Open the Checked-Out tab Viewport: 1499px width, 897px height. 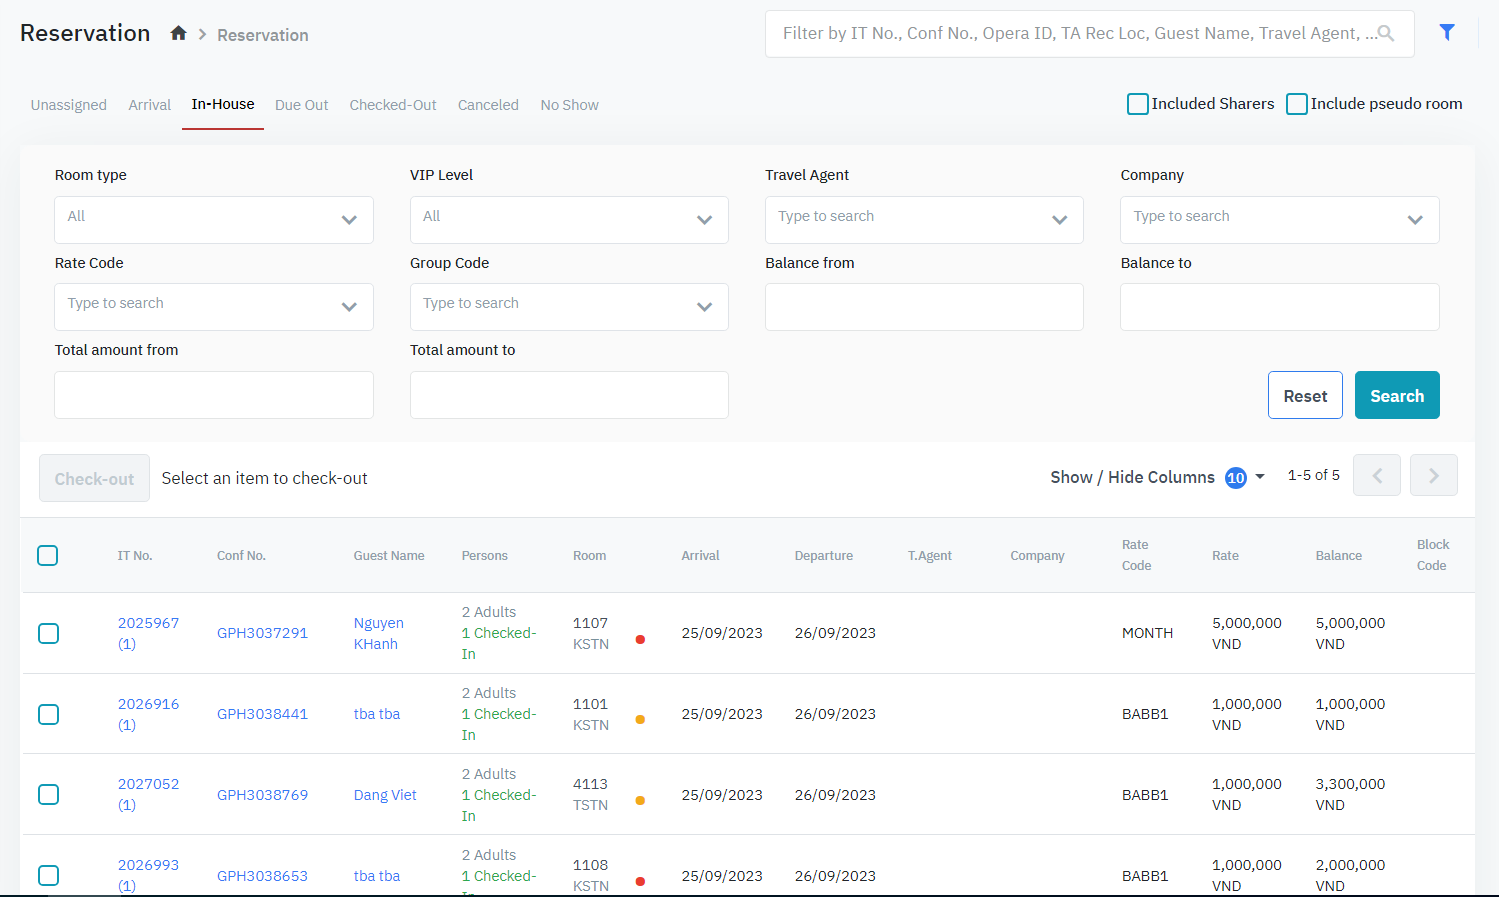(392, 105)
